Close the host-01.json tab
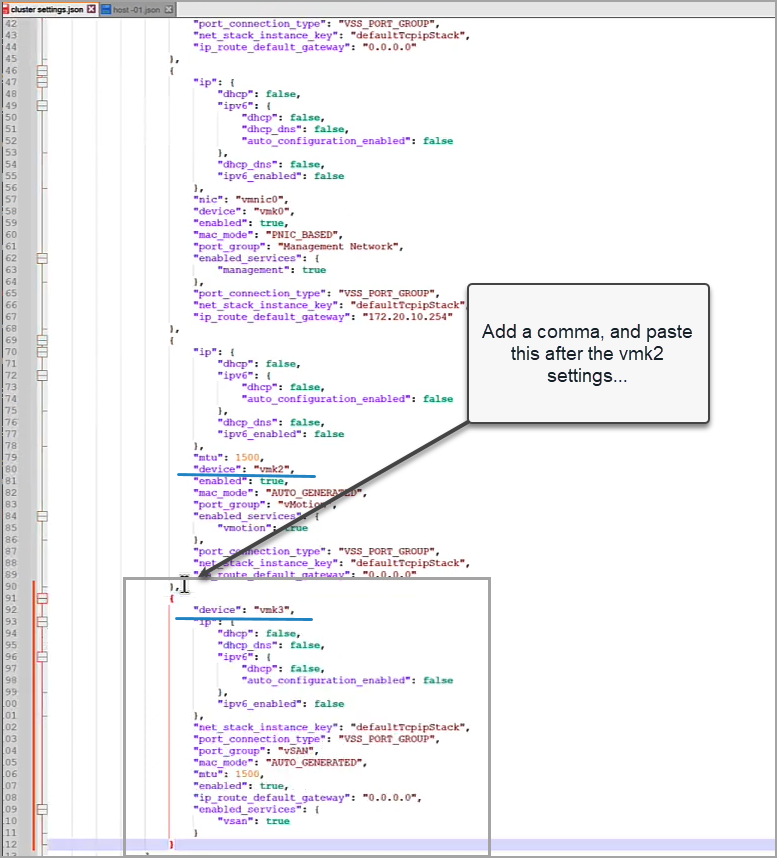Image resolution: width=777 pixels, height=858 pixels. [x=169, y=9]
